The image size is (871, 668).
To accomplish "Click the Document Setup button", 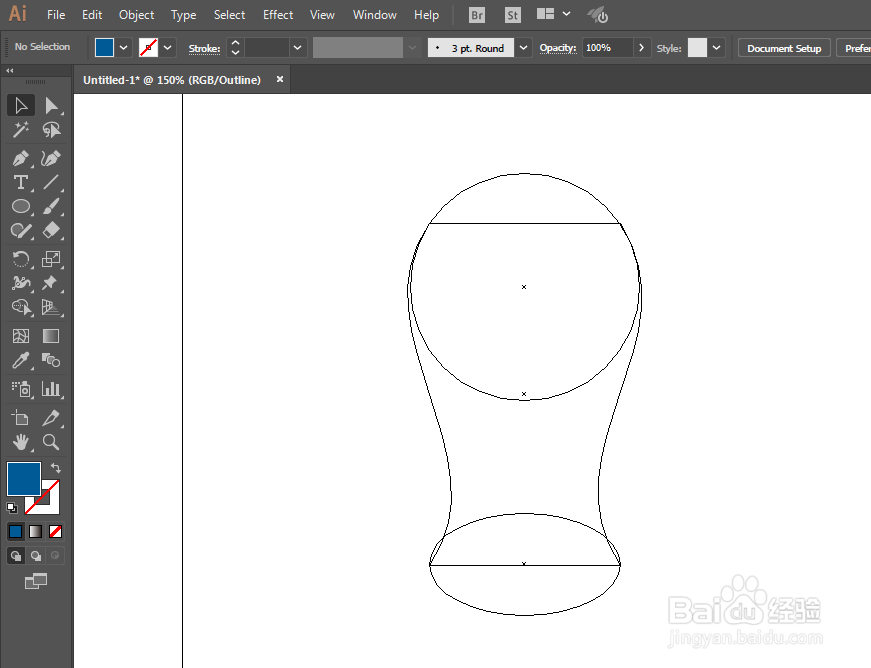I will click(x=784, y=48).
